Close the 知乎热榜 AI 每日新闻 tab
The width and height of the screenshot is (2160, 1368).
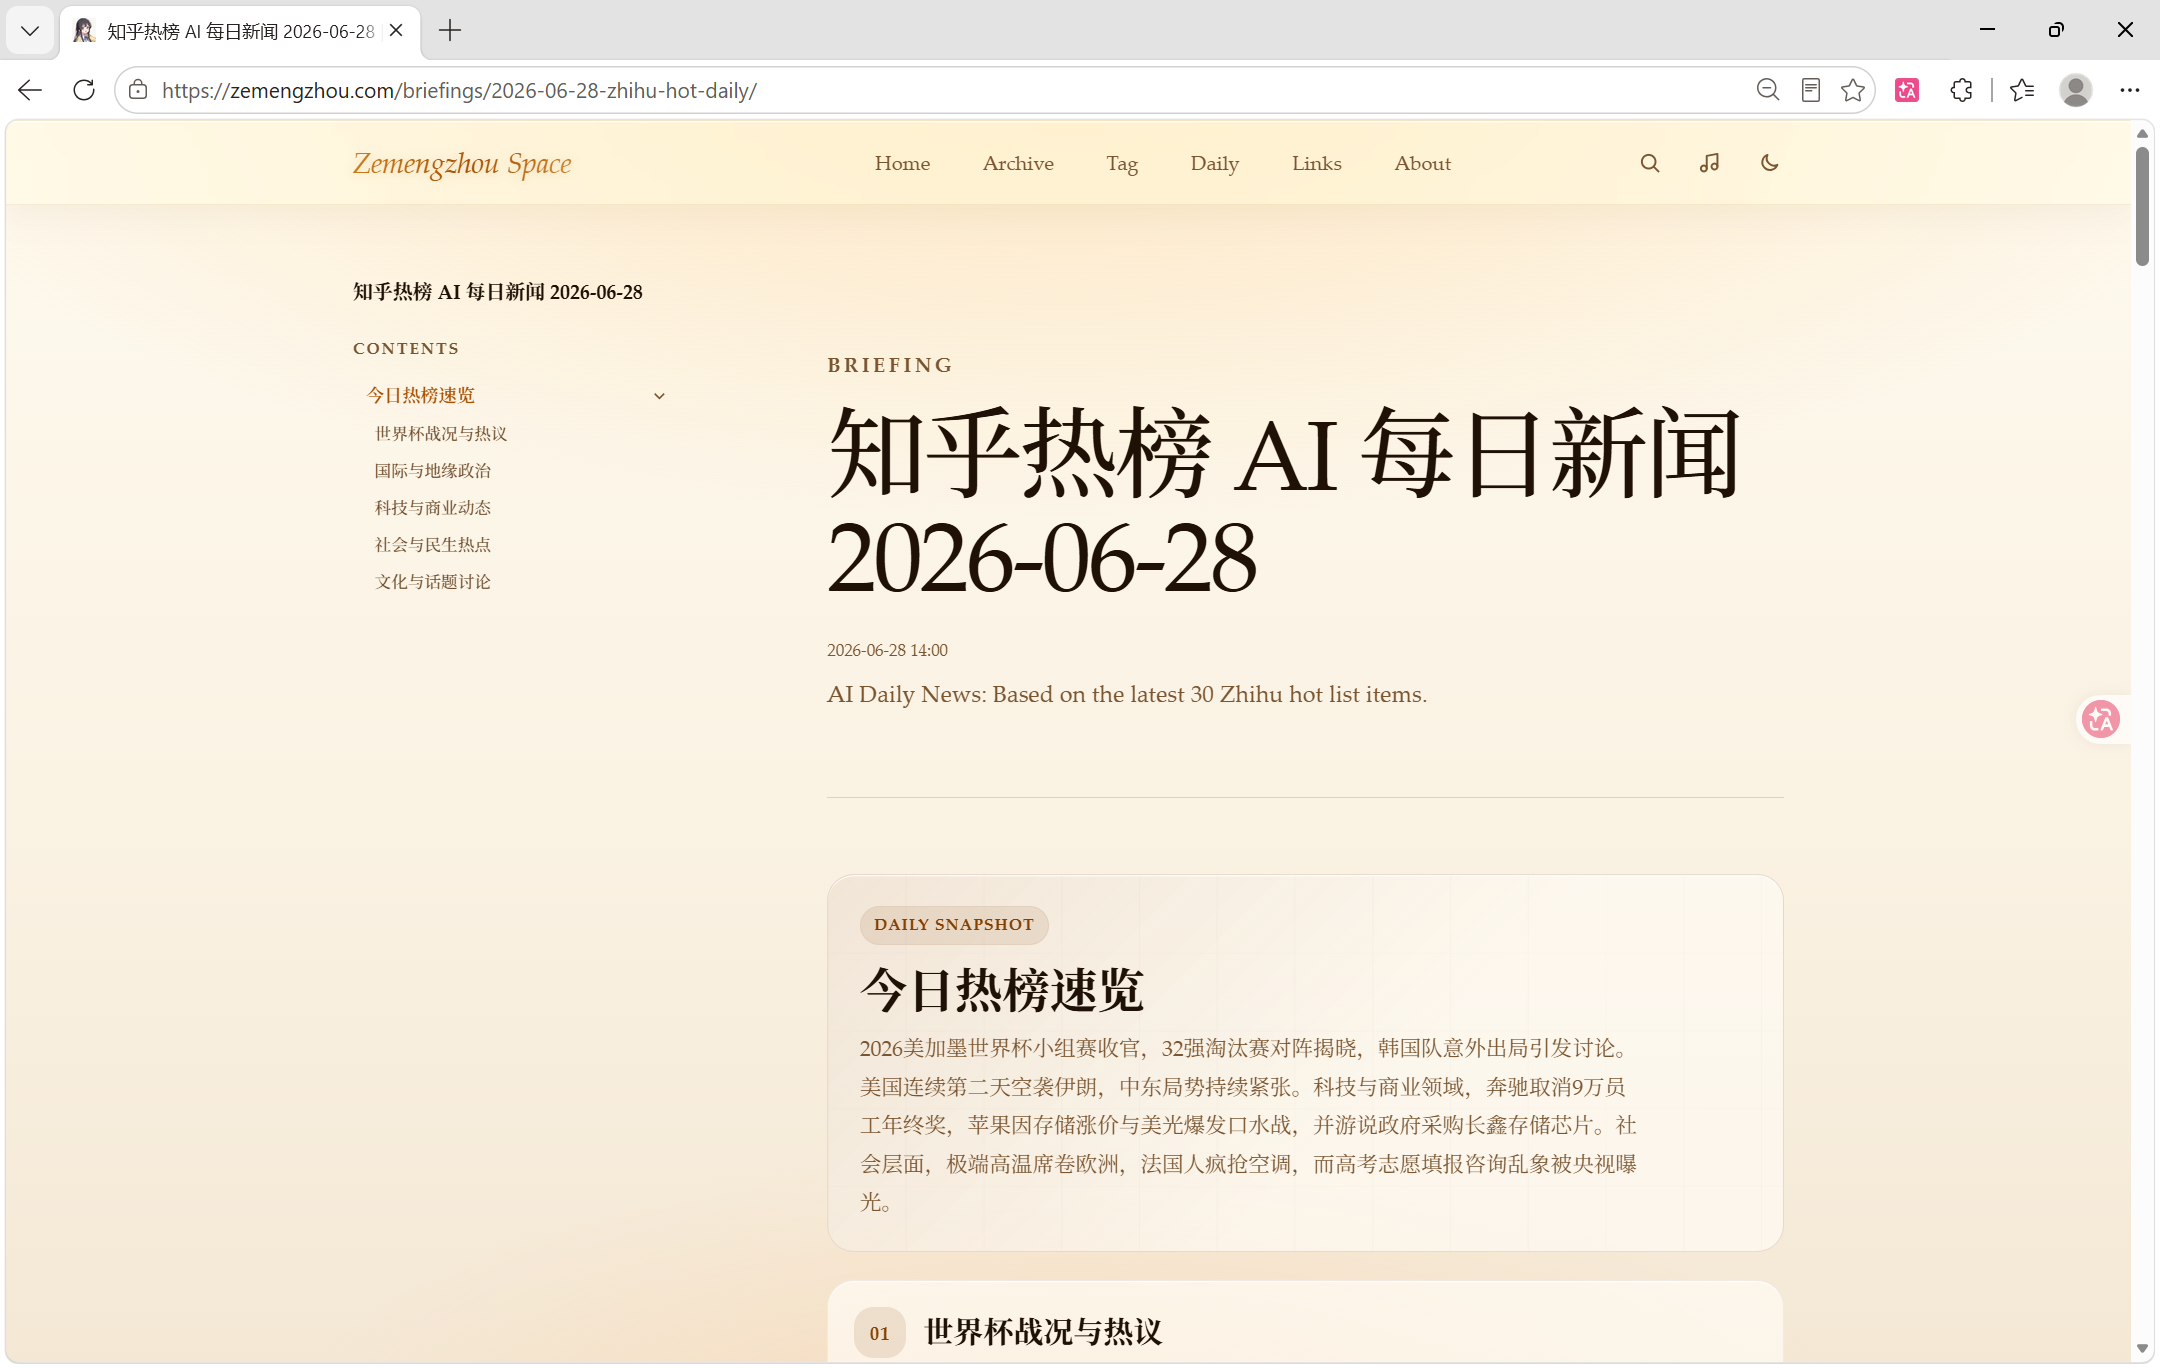click(x=396, y=31)
